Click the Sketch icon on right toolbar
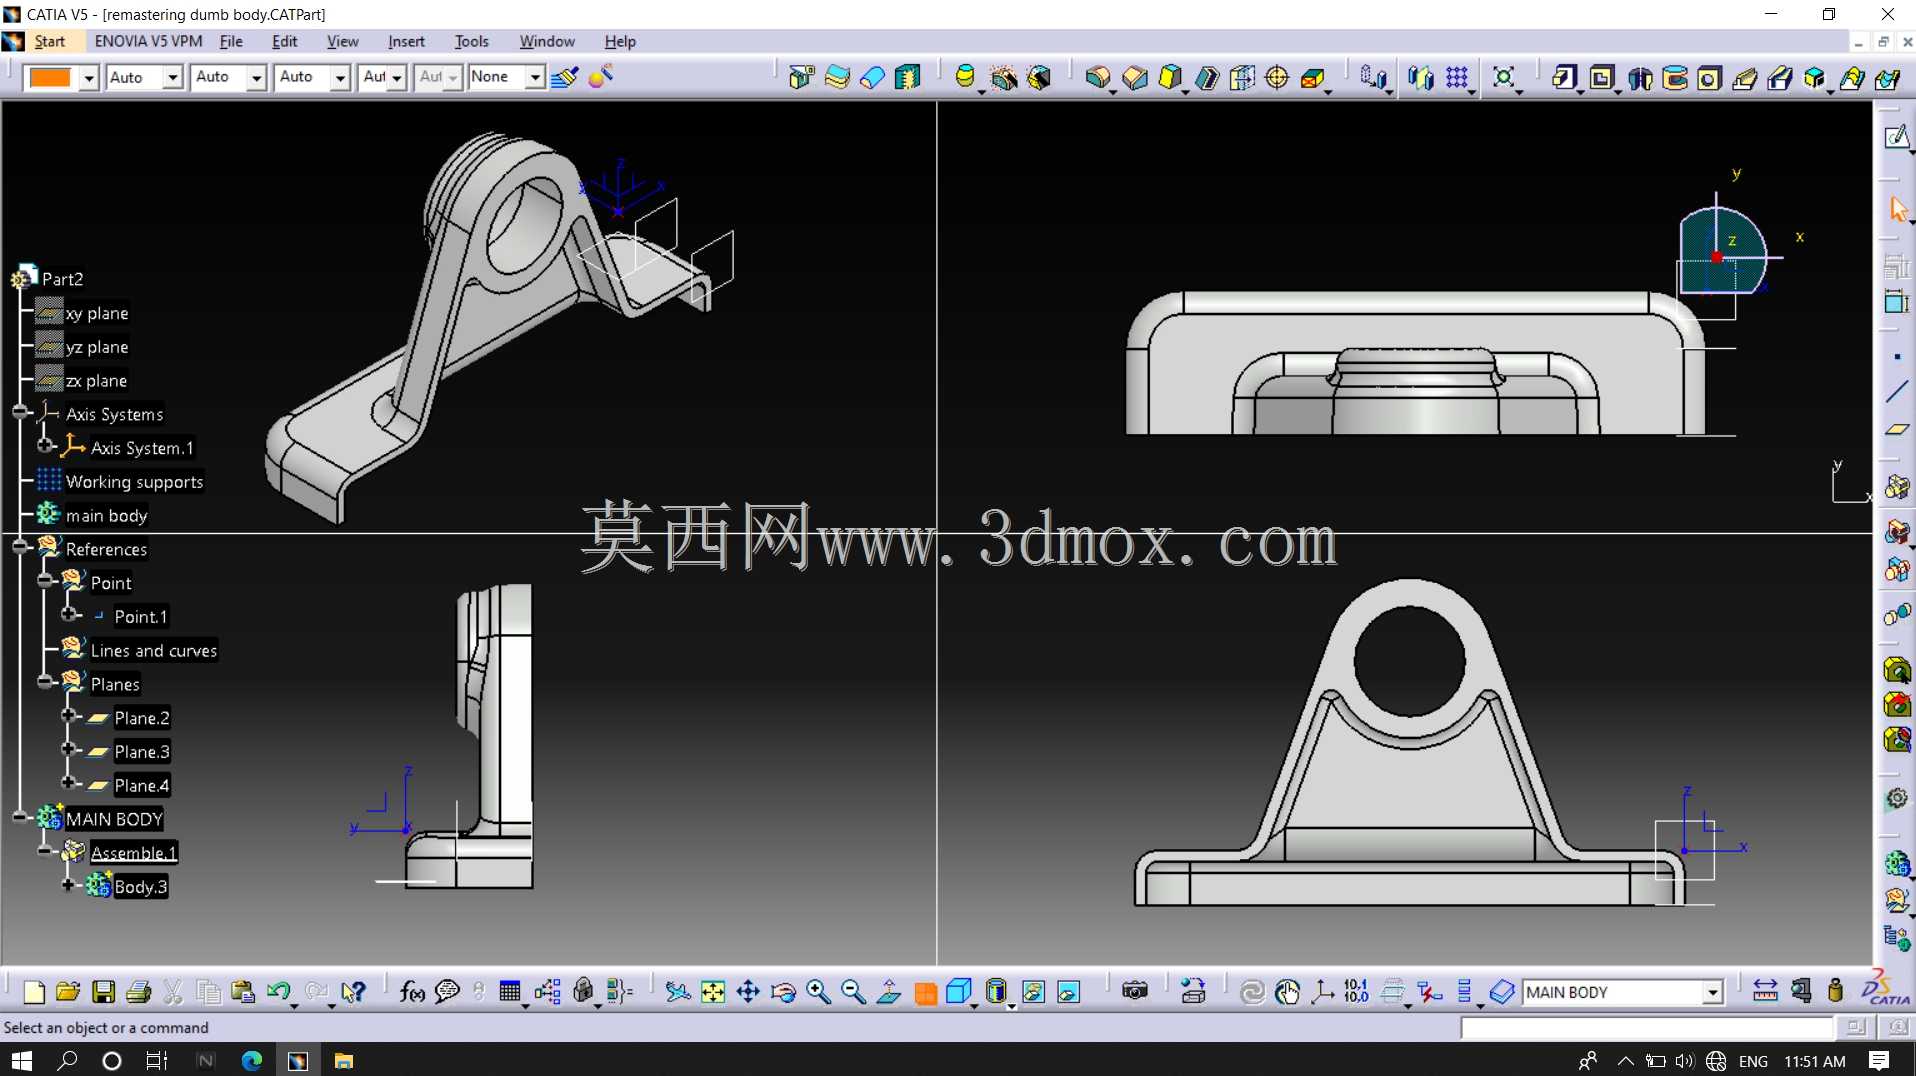This screenshot has height=1076, width=1916. (1897, 137)
